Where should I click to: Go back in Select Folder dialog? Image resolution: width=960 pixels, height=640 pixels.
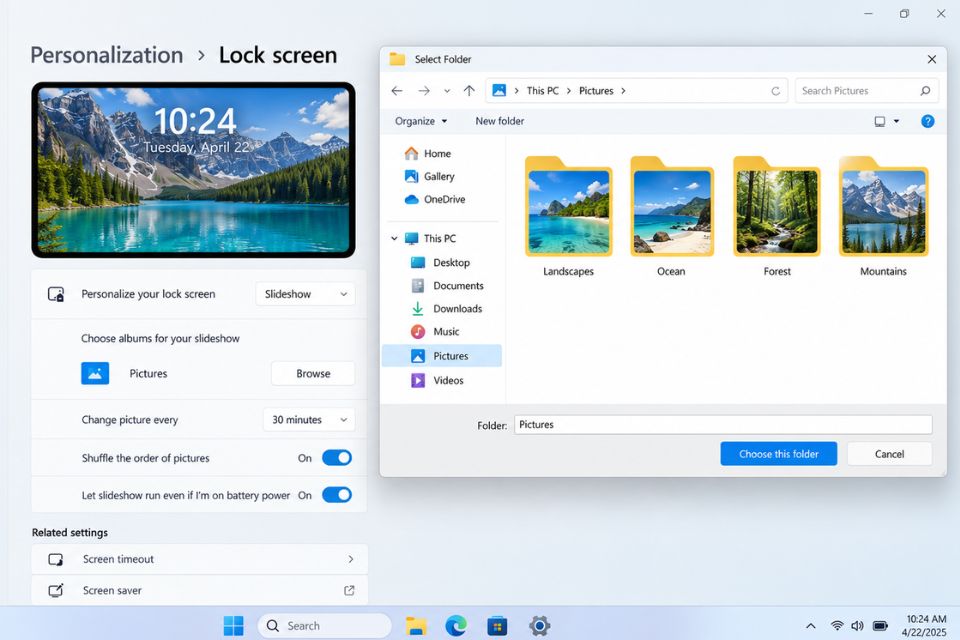tap(397, 91)
